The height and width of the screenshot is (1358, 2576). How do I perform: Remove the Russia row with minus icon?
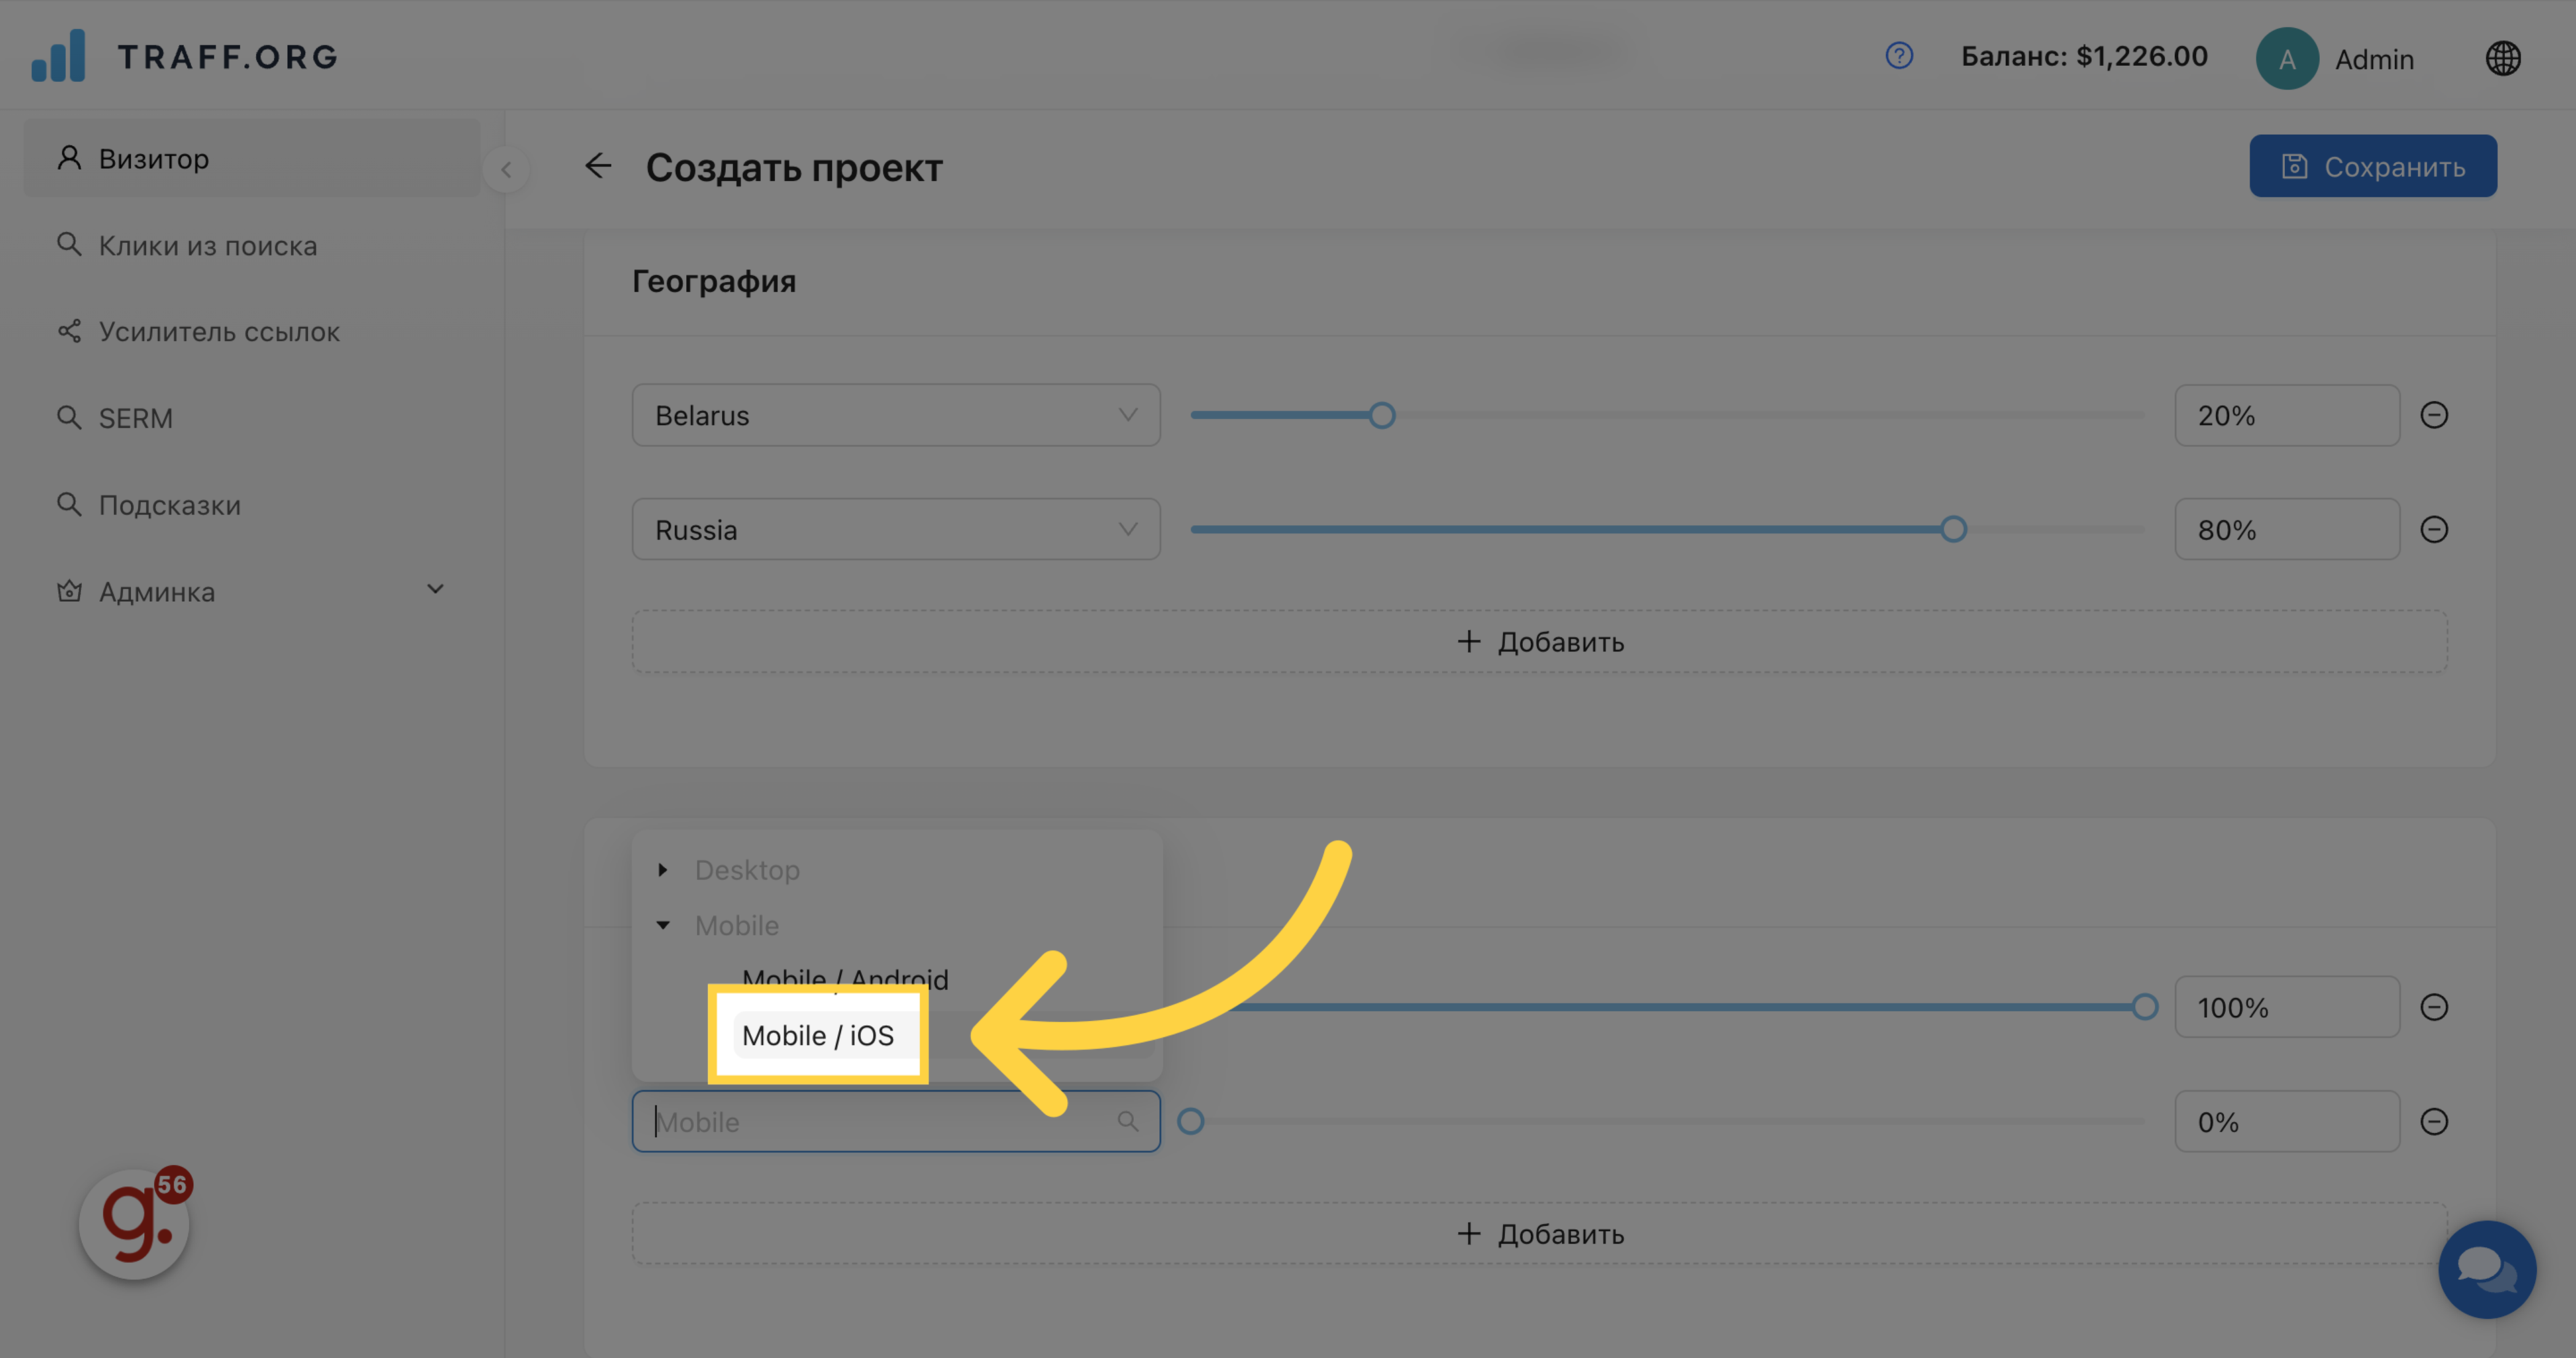pos(2434,529)
